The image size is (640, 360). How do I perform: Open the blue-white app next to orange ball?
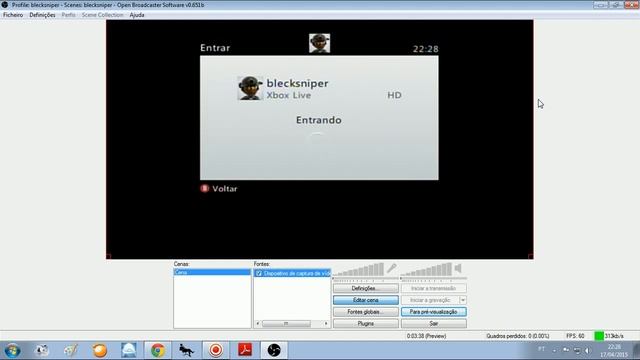click(129, 350)
